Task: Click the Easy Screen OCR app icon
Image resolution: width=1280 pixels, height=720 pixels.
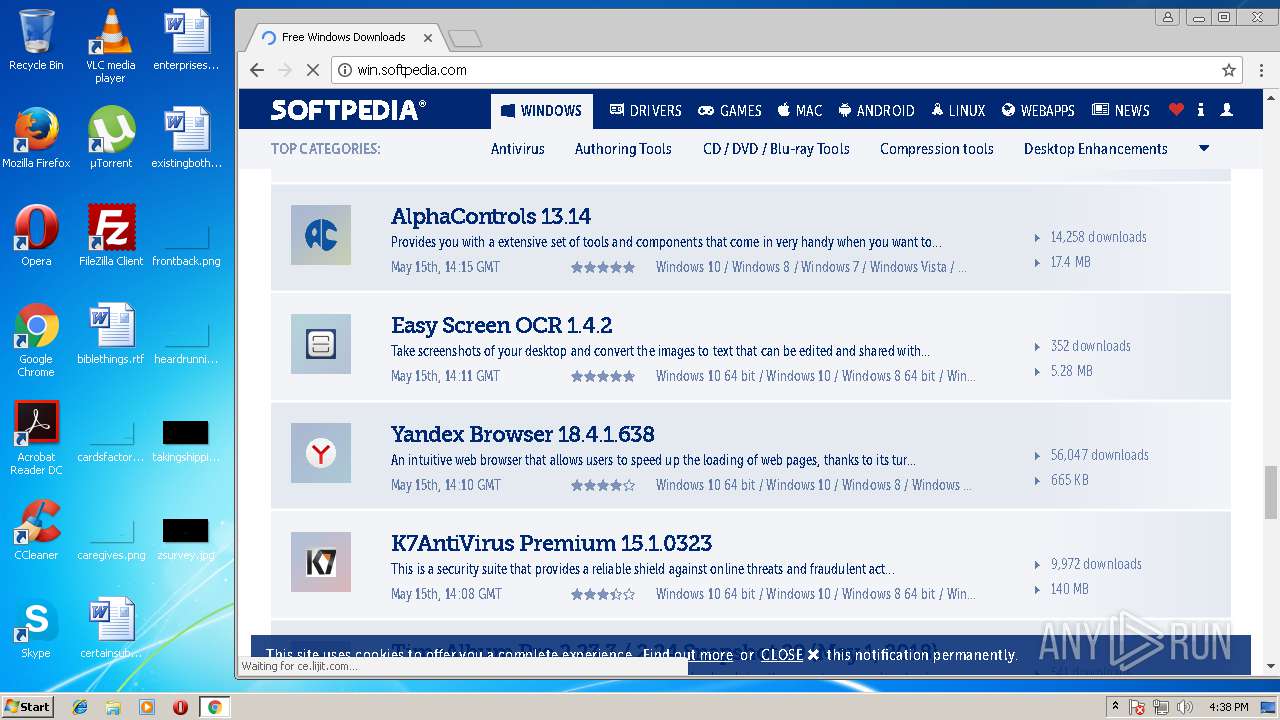Action: pyautogui.click(x=321, y=344)
